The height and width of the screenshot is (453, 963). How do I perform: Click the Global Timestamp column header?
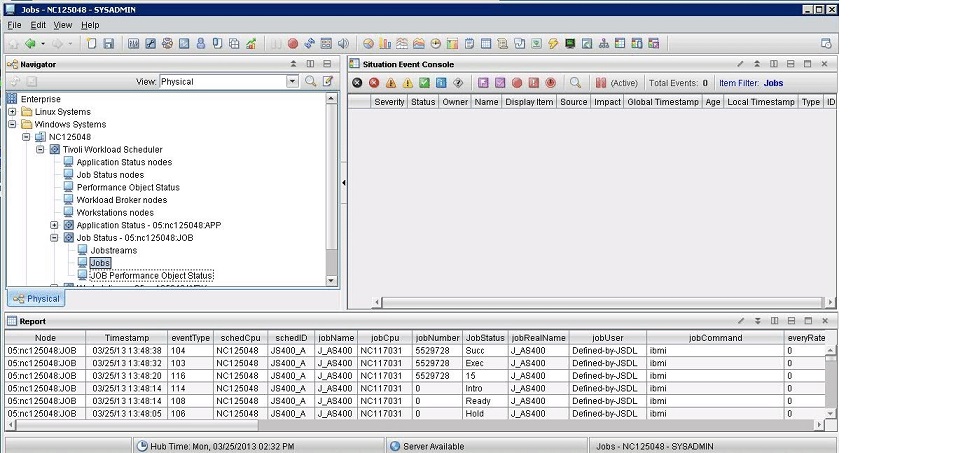click(x=663, y=102)
